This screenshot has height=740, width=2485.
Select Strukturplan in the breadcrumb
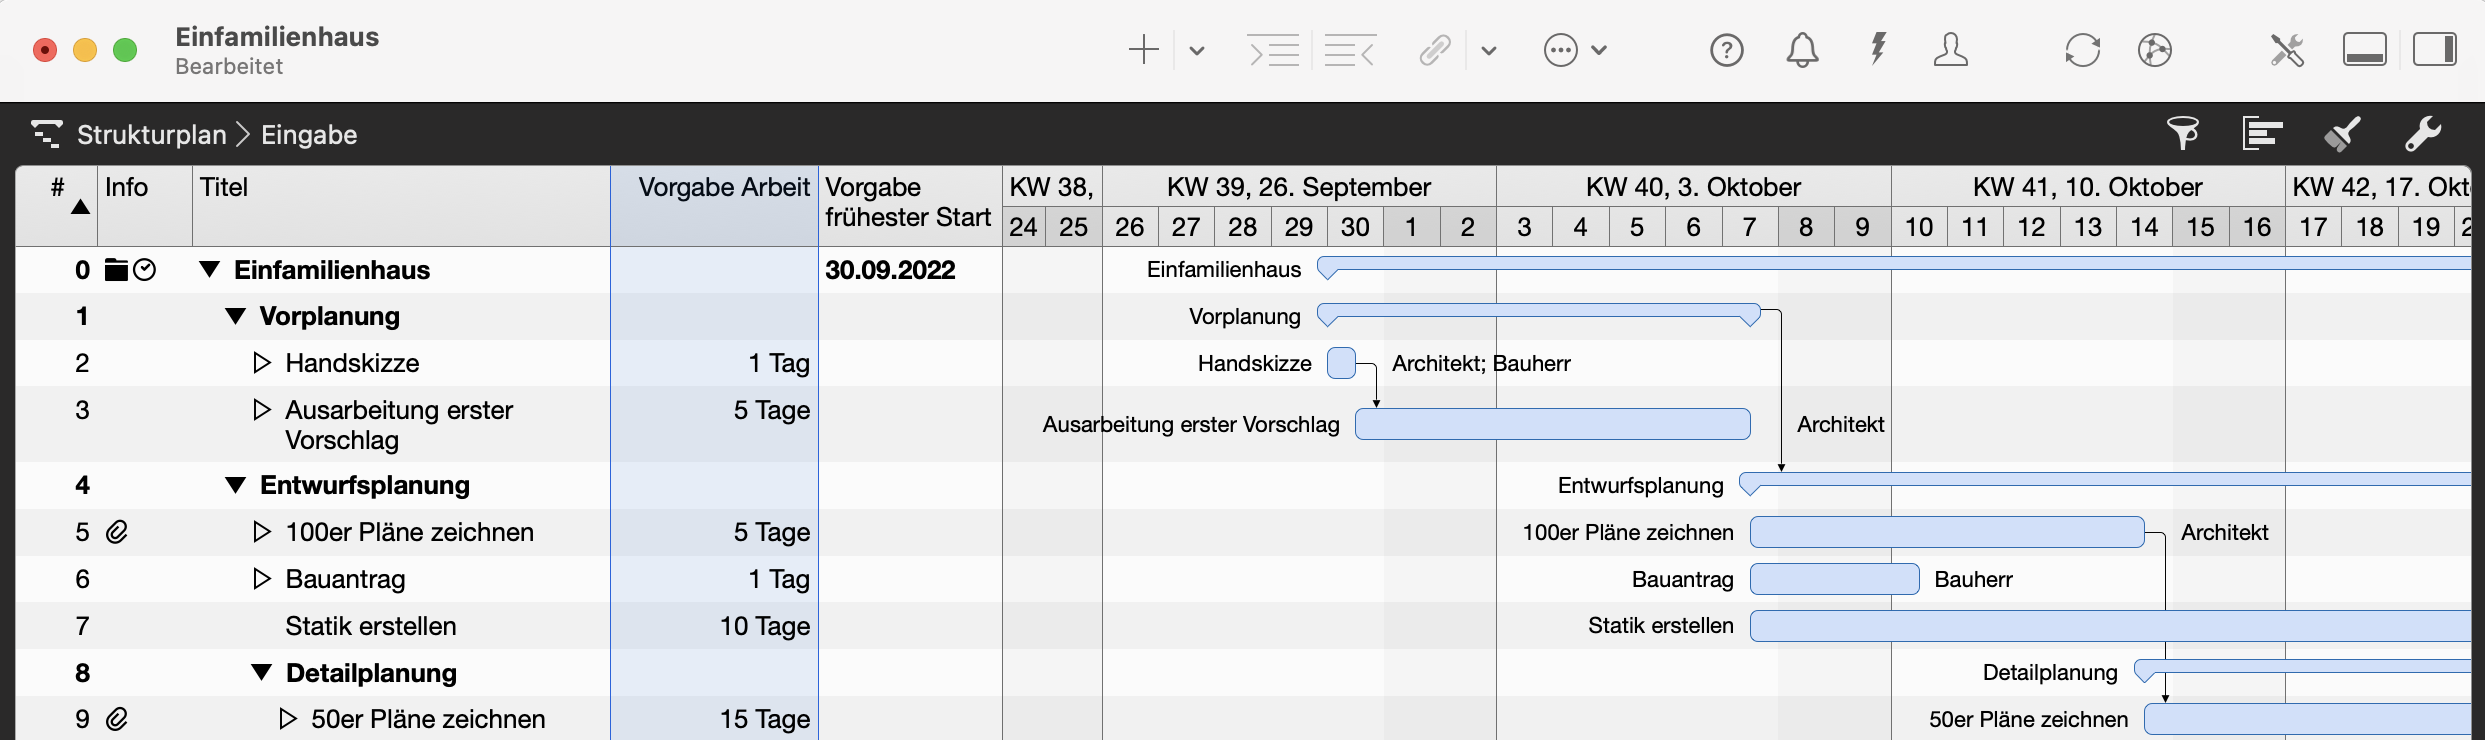152,135
